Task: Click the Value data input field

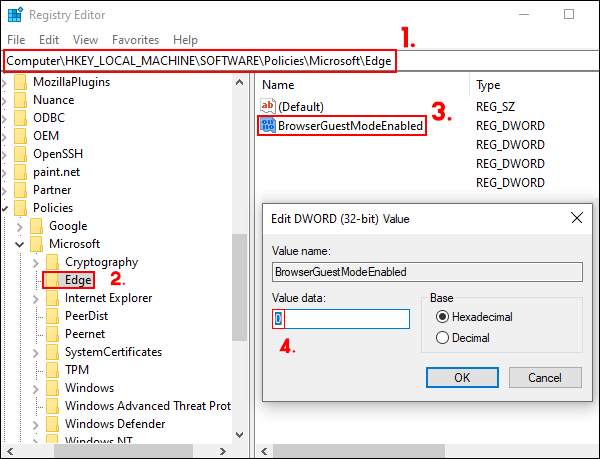Action: pos(341,319)
